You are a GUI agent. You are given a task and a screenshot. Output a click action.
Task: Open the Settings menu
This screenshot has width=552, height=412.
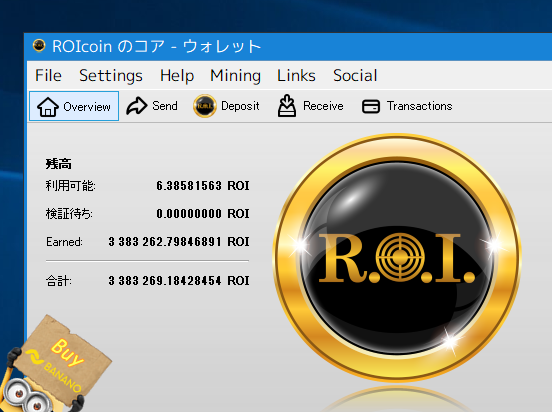pyautogui.click(x=111, y=75)
